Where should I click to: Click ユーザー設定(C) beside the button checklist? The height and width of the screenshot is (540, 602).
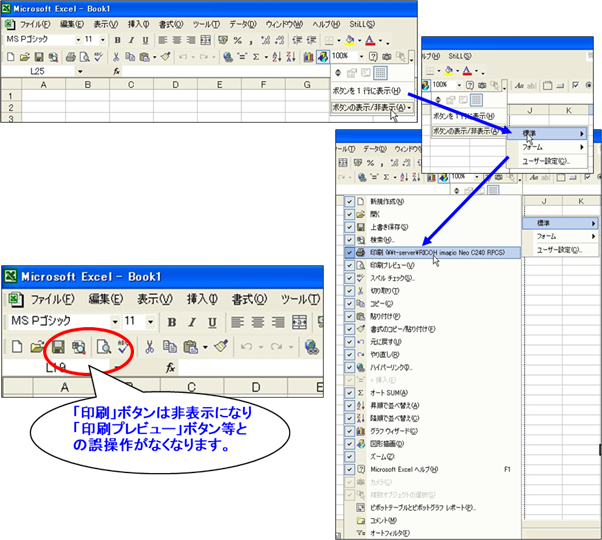[x=559, y=250]
